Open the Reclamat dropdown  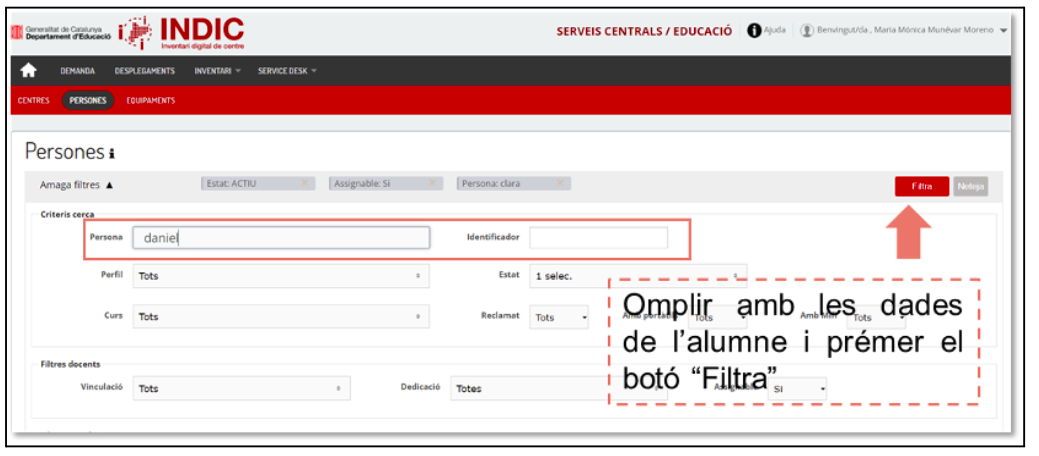click(559, 318)
